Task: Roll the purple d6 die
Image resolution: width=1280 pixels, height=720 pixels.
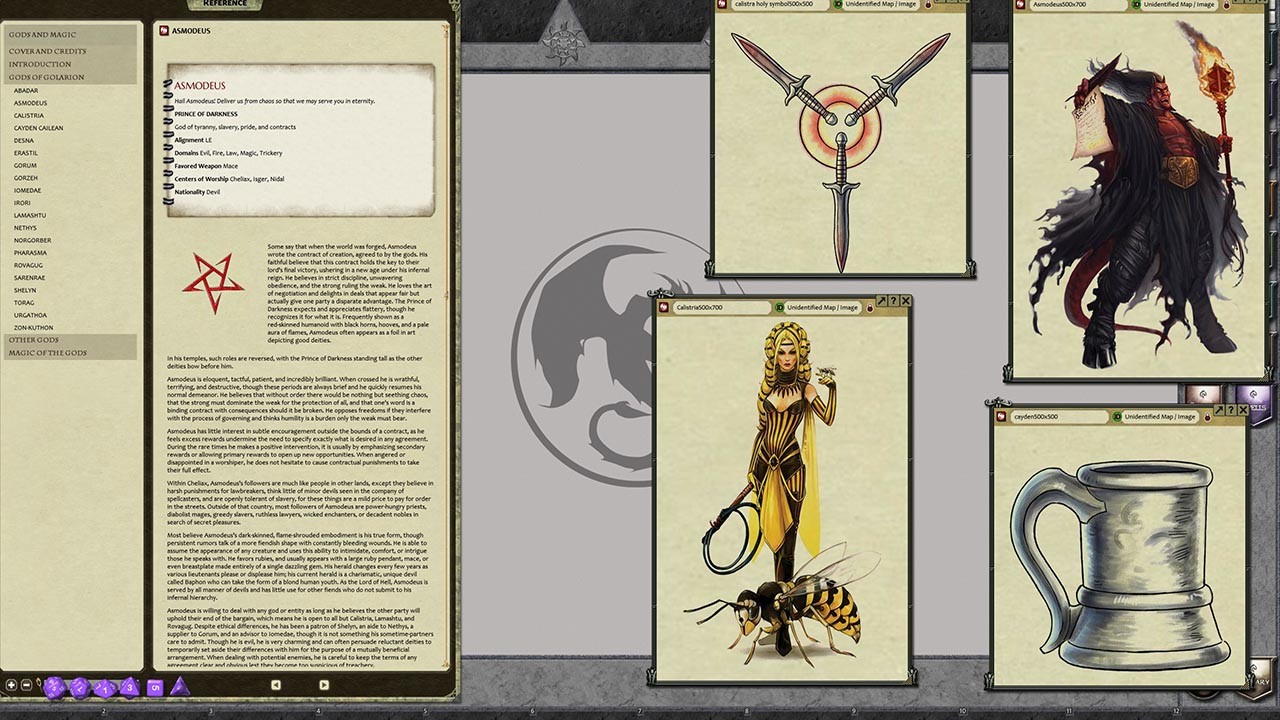Action: pos(155,688)
